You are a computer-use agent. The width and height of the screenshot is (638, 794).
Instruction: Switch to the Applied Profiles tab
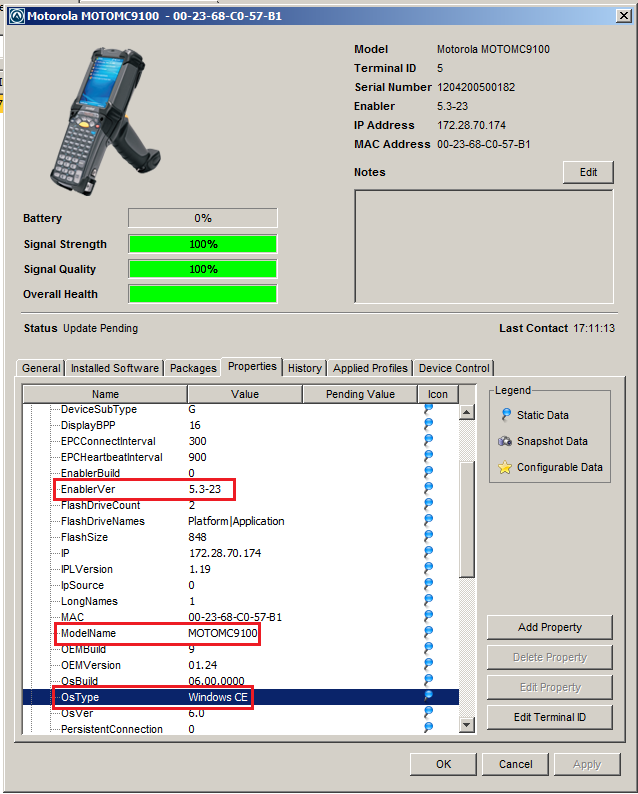pyautogui.click(x=370, y=368)
